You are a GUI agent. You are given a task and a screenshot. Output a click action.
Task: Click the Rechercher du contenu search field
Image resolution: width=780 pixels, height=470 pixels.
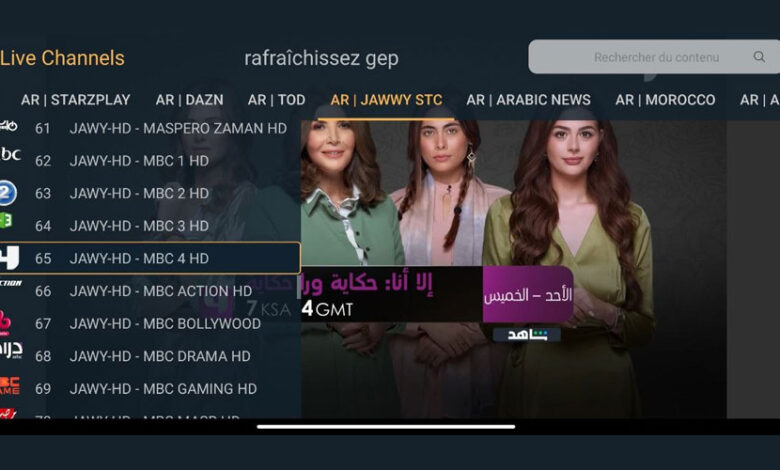pos(654,57)
